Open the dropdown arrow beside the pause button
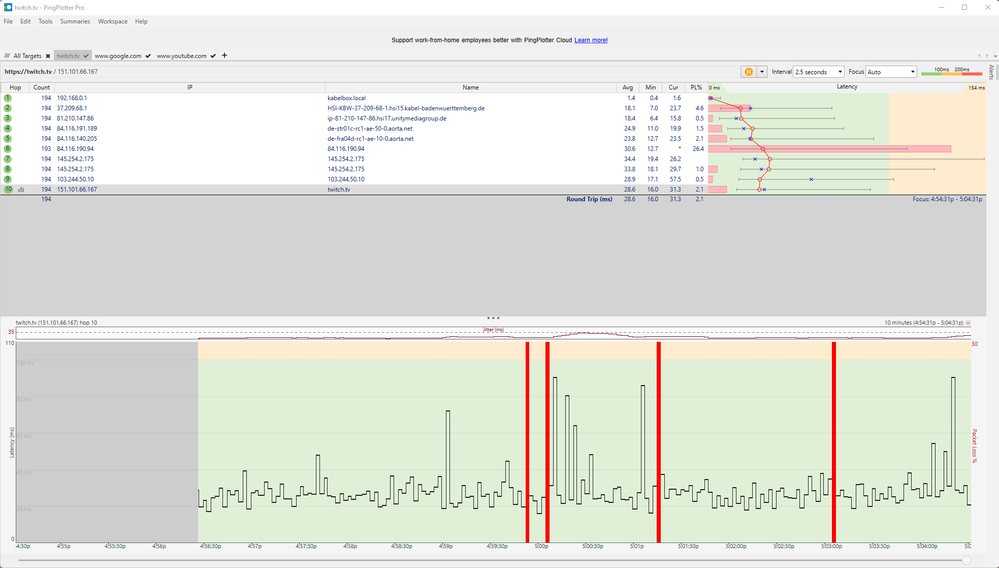Screen dimensions: 999x568 click(761, 72)
